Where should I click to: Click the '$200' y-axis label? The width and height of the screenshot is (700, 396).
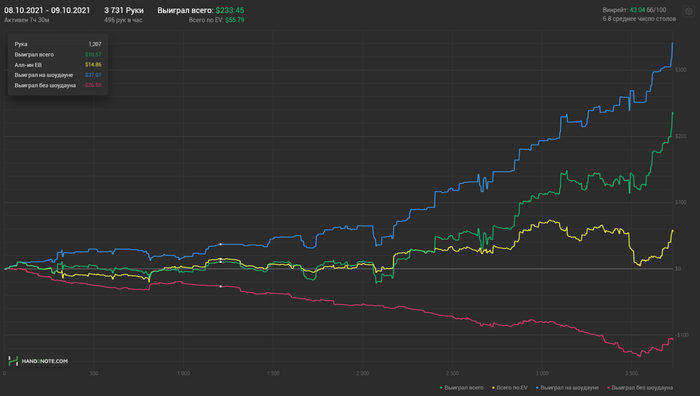(x=681, y=136)
